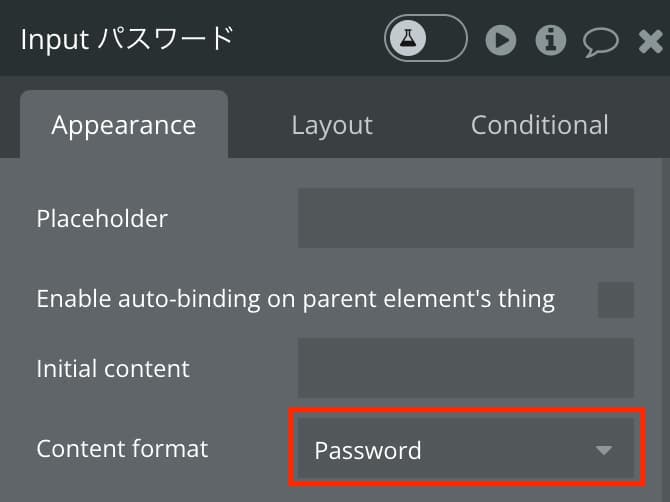Click the Content format dropdown arrow

click(x=604, y=450)
